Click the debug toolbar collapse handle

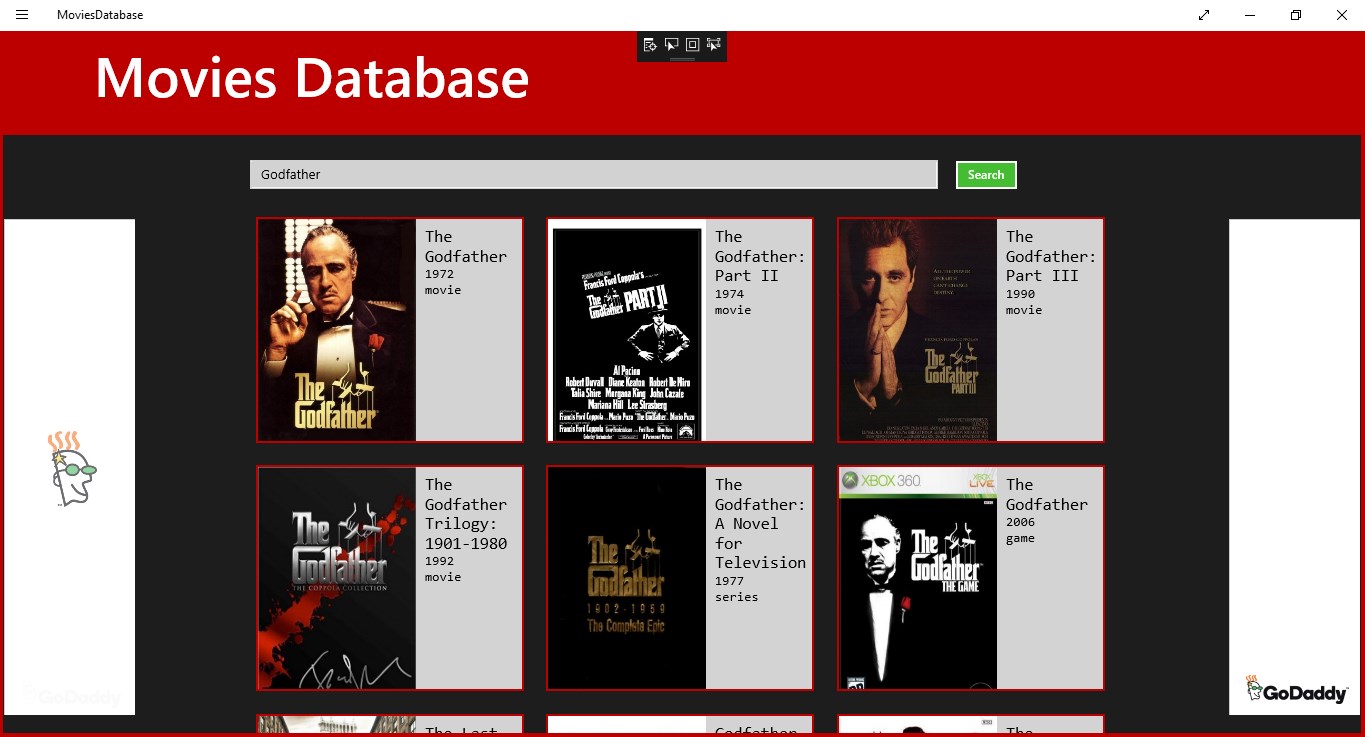(x=682, y=59)
